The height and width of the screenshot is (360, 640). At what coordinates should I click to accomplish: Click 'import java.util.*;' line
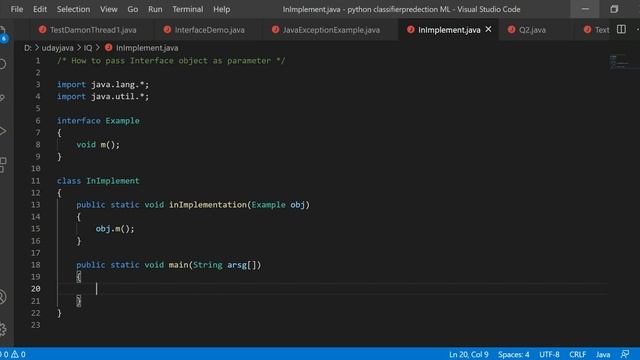tap(103, 96)
